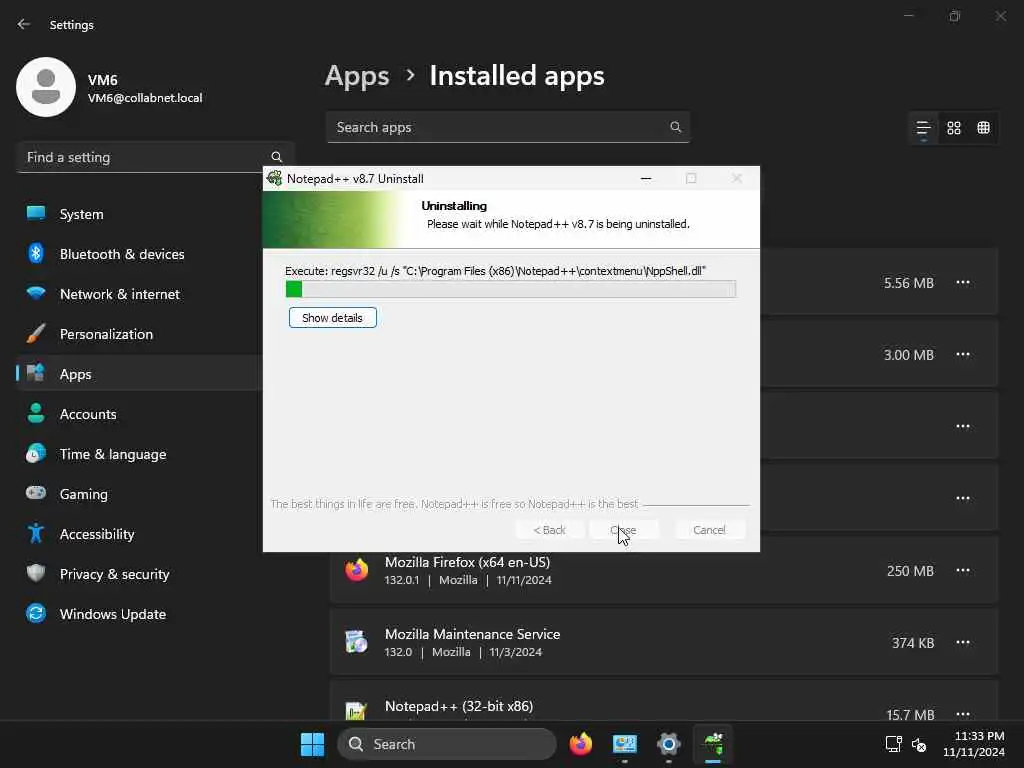The width and height of the screenshot is (1024, 768).
Task: Open the VM6 user profile avatar
Action: point(46,87)
